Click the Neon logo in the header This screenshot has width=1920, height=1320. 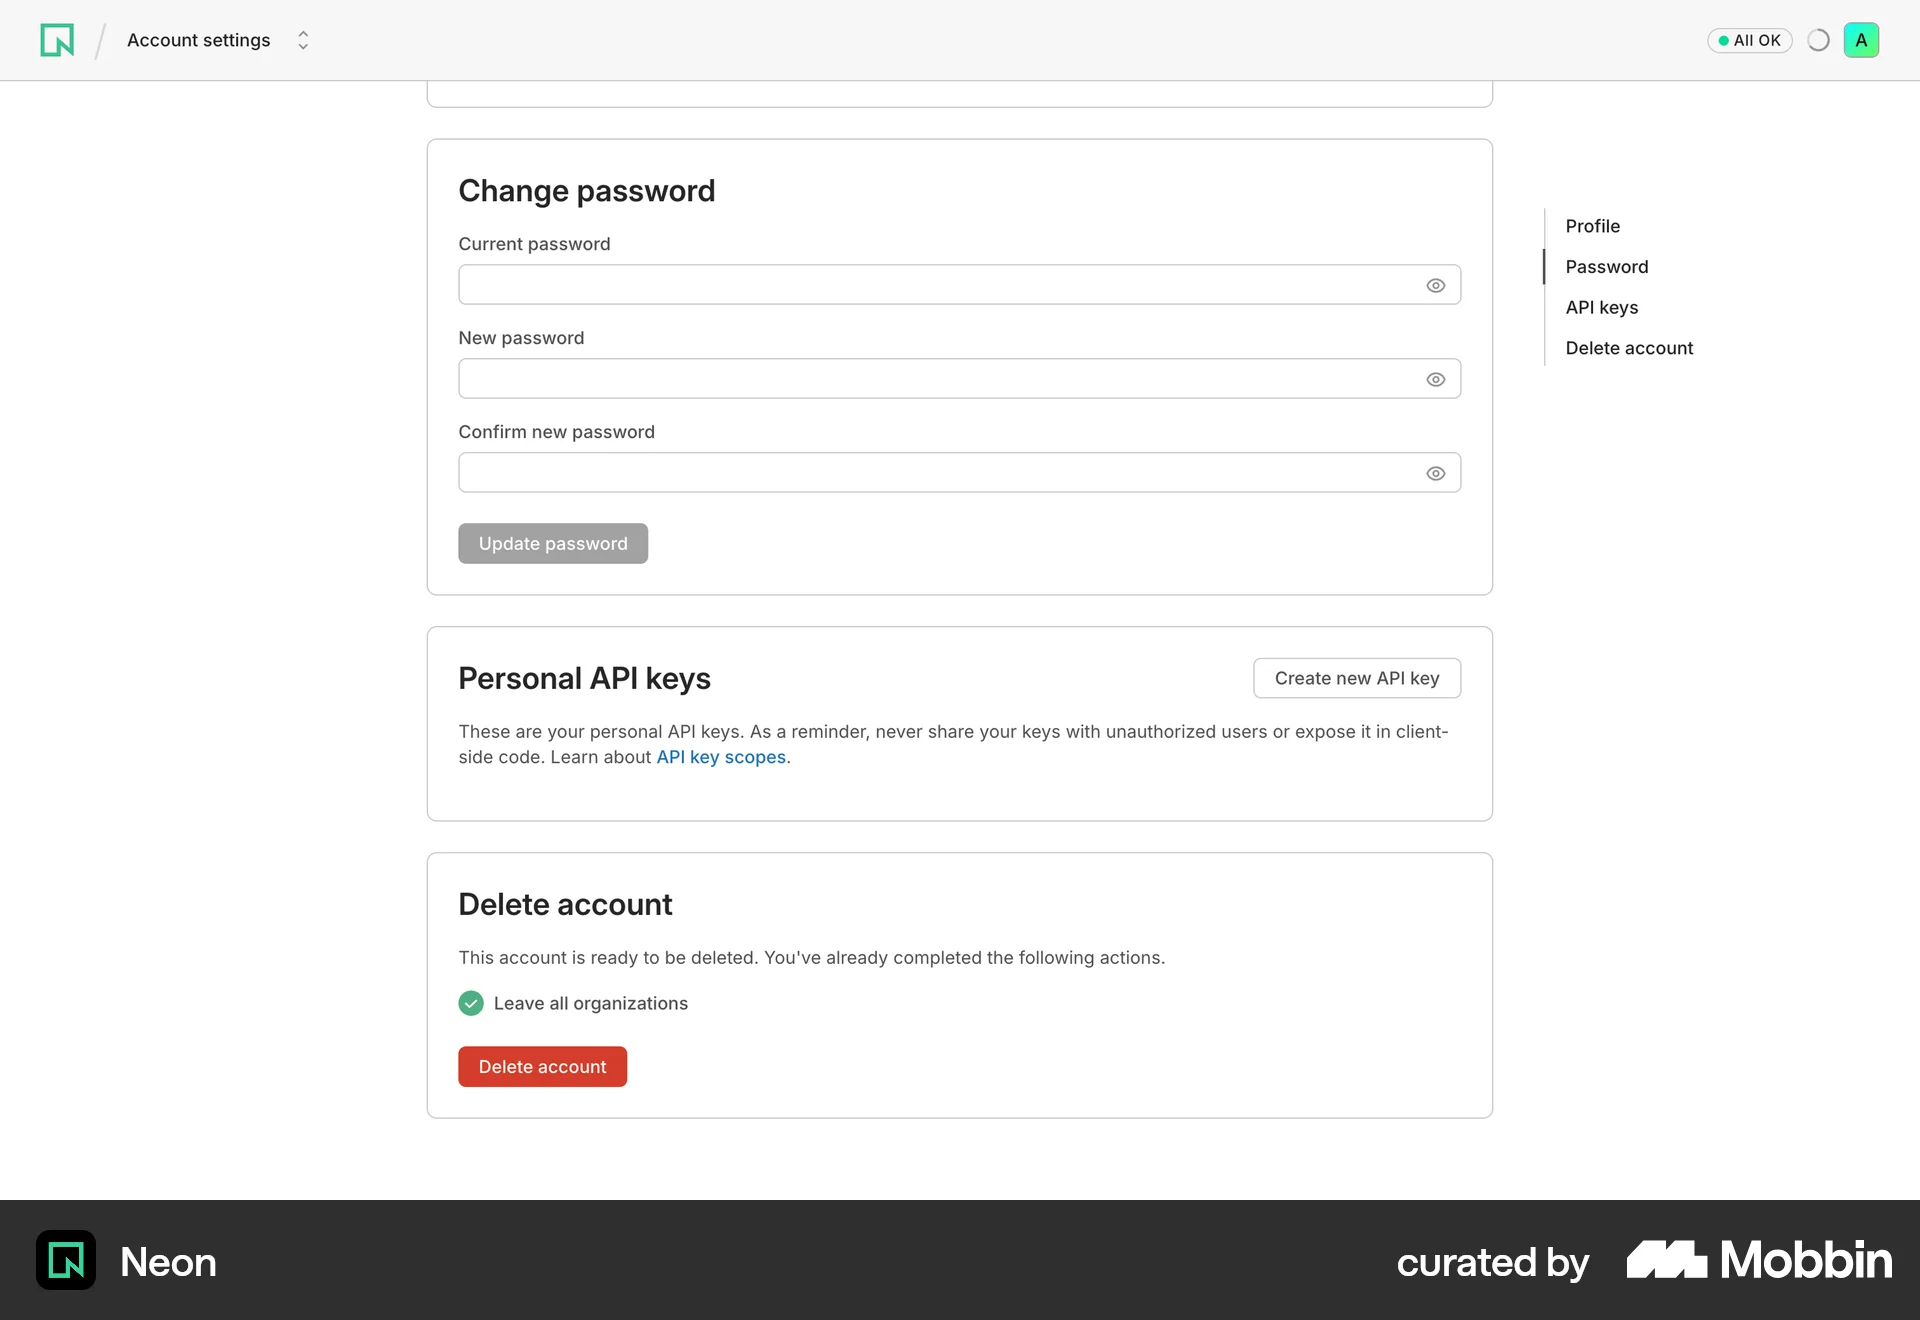tap(57, 40)
